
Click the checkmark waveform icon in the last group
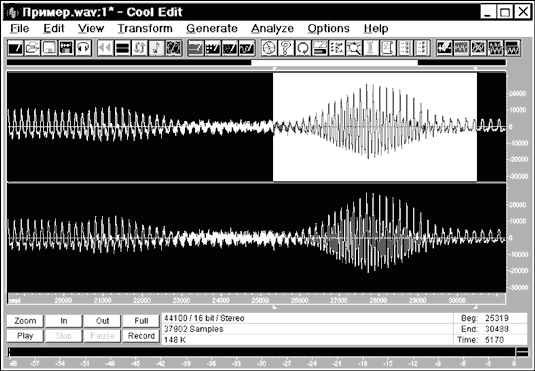tap(445, 48)
